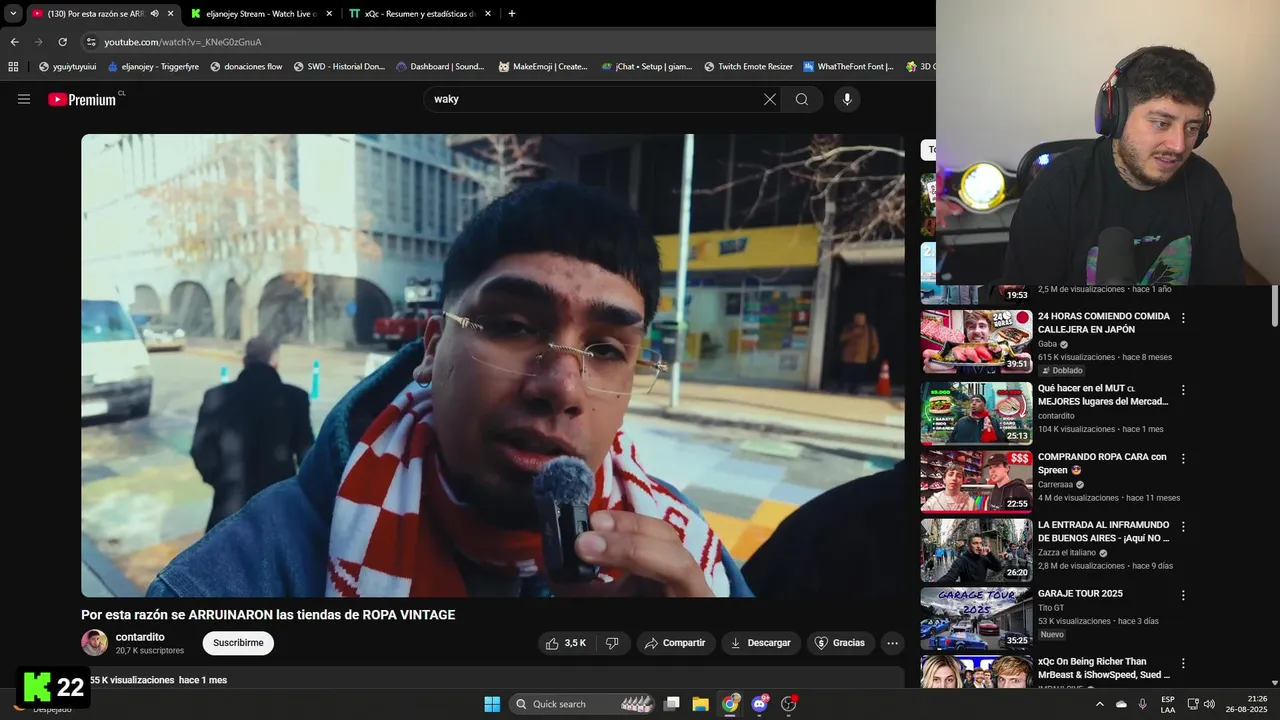Open options for 'COMPRANDO ROPA CARA' video
Image resolution: width=1280 pixels, height=720 pixels.
tap(1183, 458)
